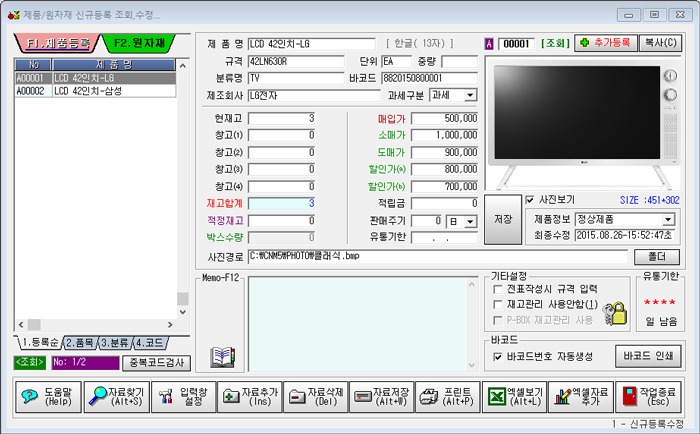Select the 2.품목 sort tab

pyautogui.click(x=80, y=343)
